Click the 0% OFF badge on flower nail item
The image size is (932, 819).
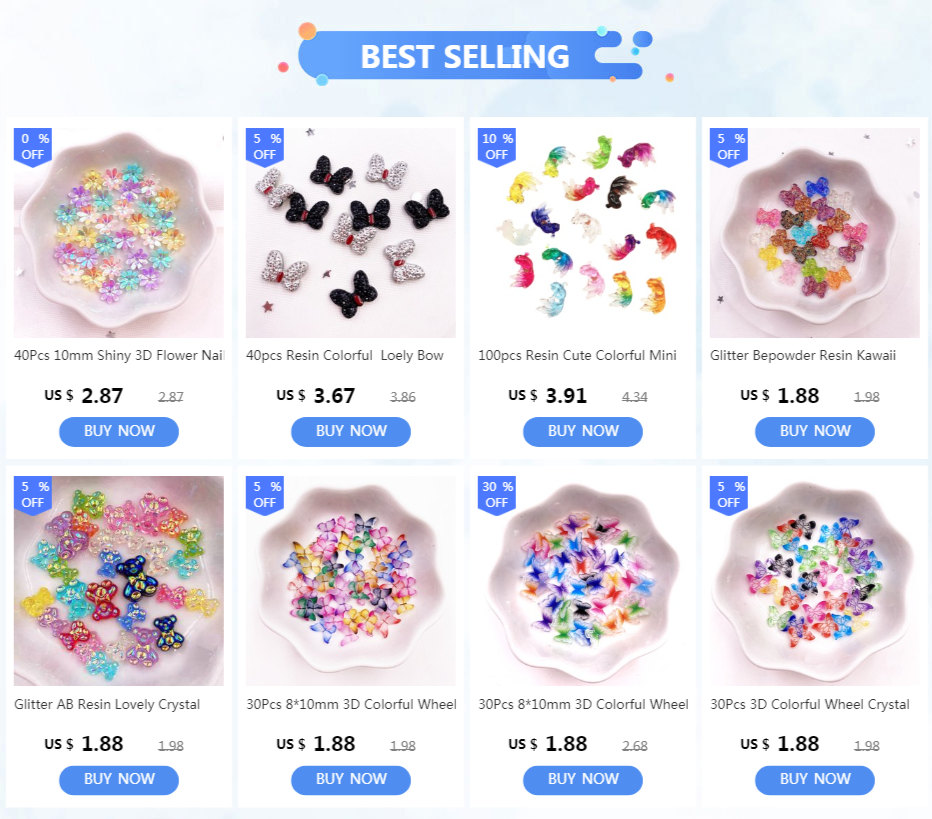pyautogui.click(x=33, y=147)
